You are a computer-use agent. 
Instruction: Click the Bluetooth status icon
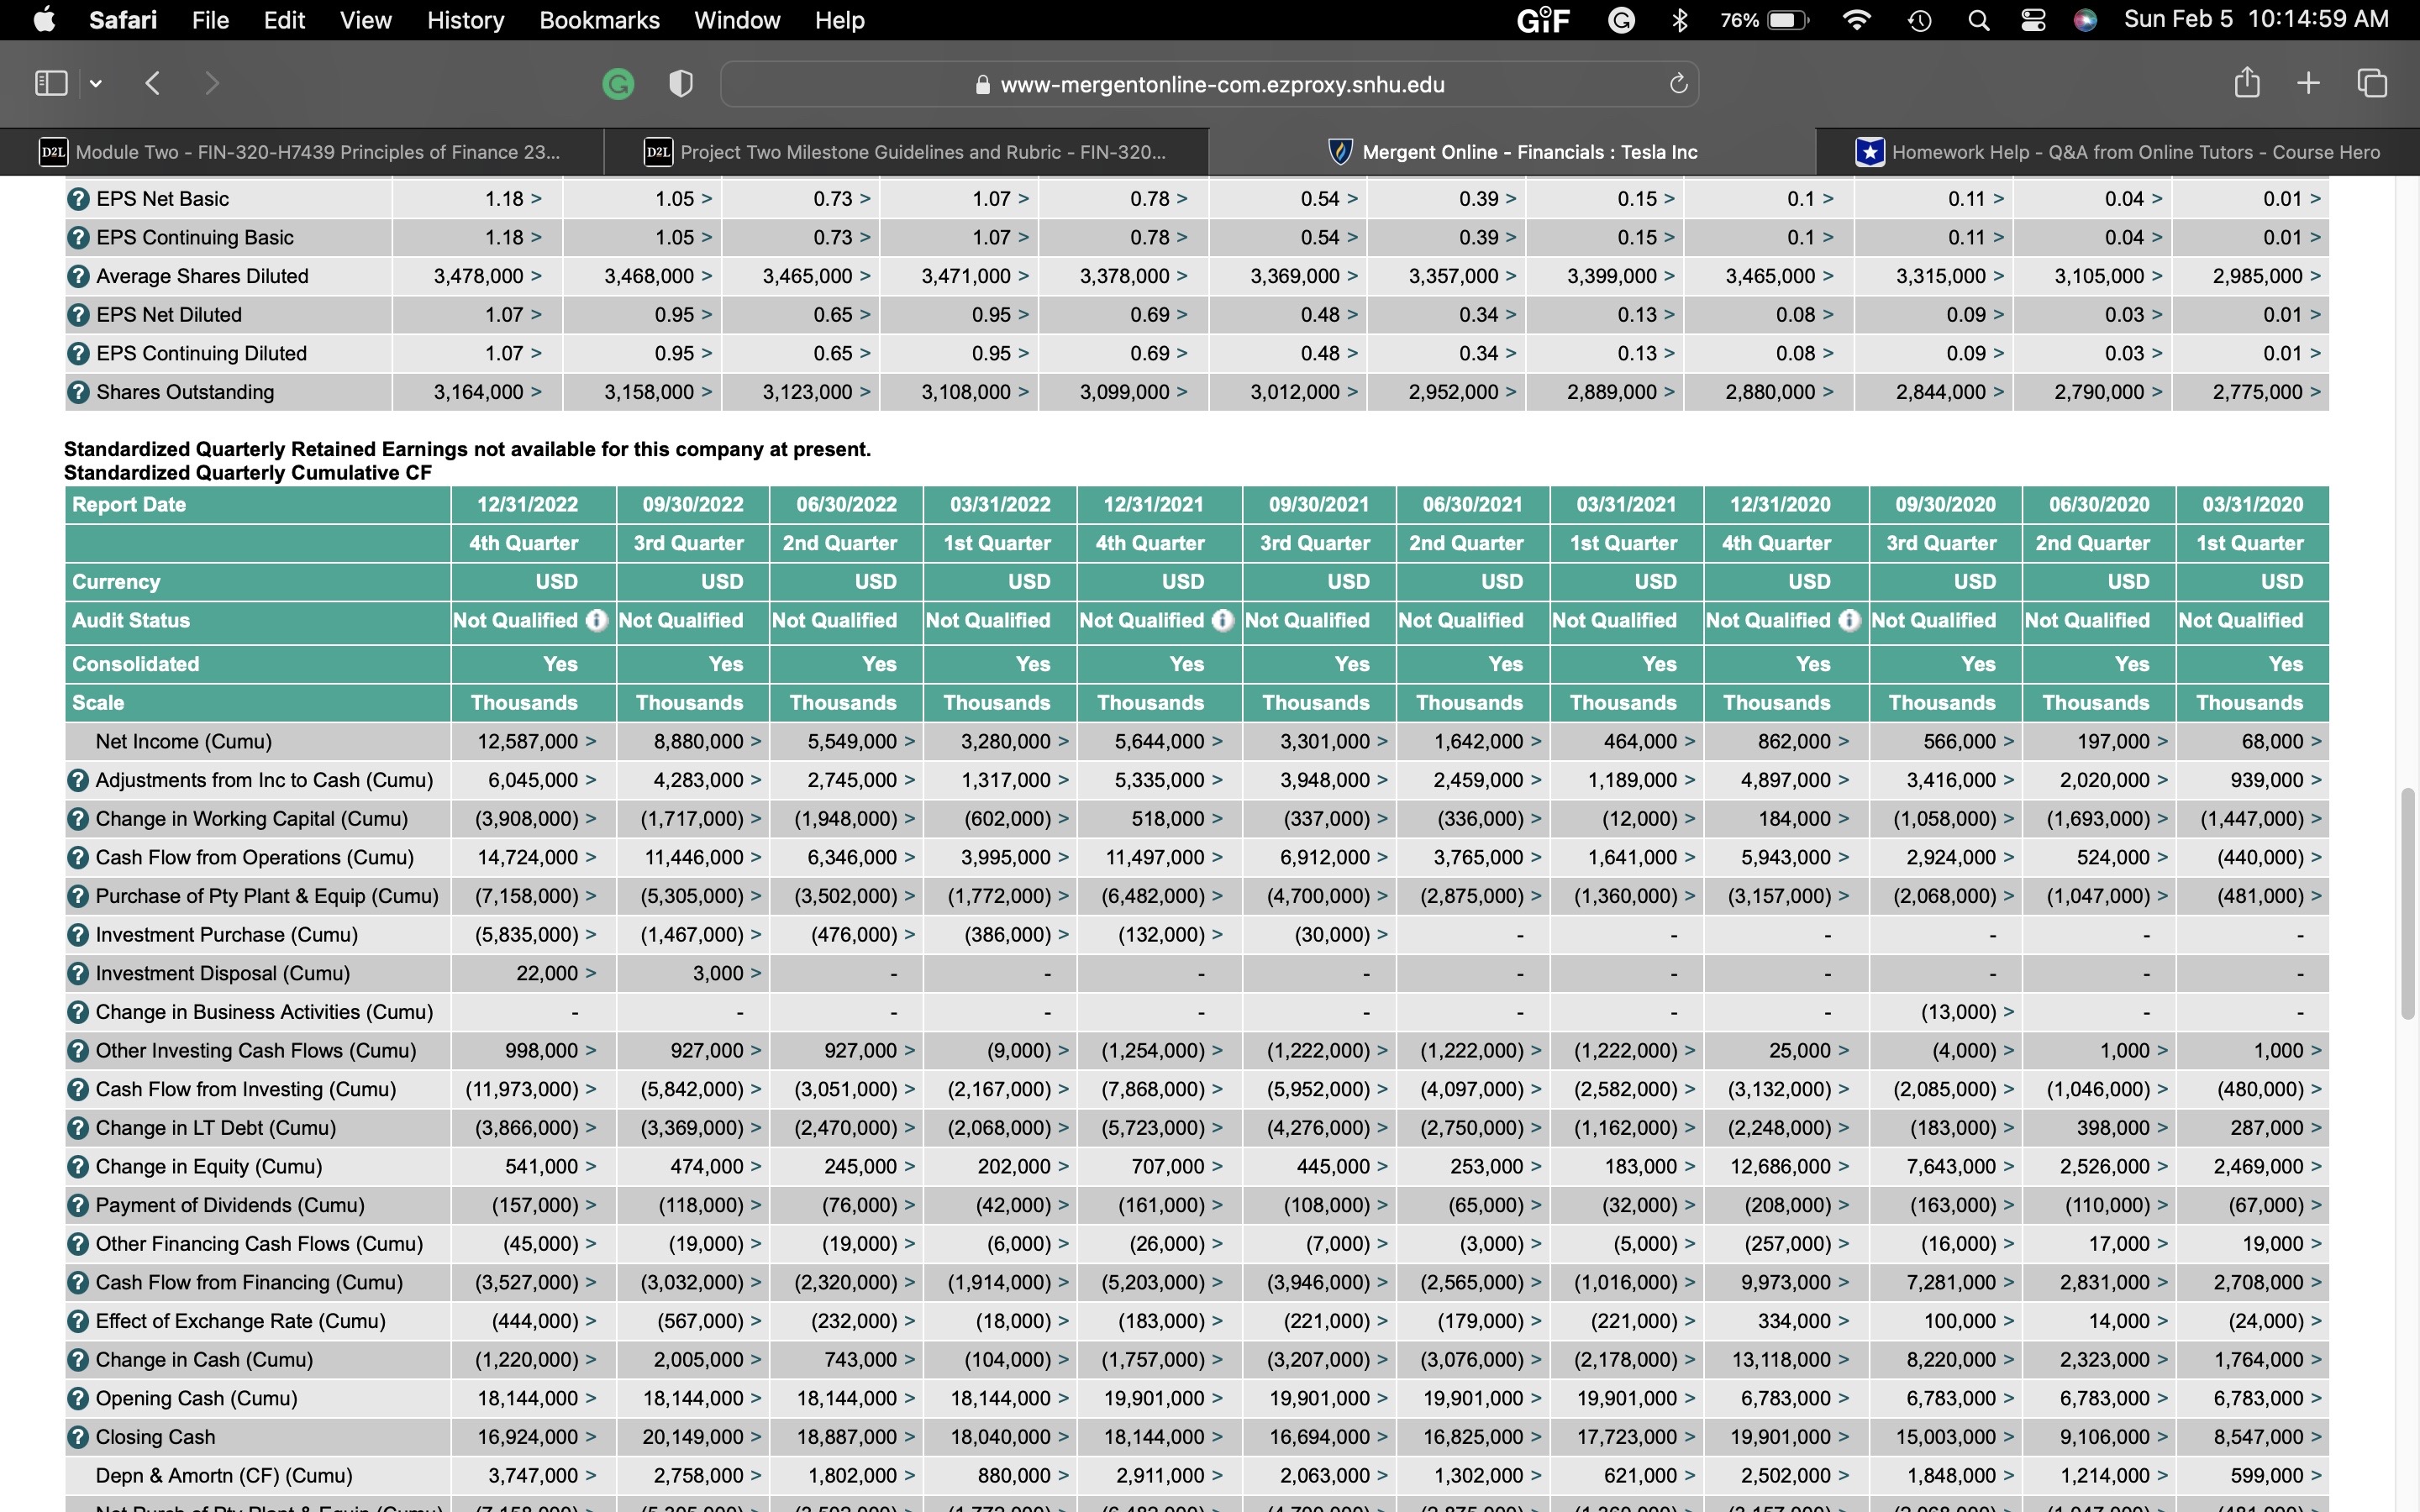click(1680, 20)
